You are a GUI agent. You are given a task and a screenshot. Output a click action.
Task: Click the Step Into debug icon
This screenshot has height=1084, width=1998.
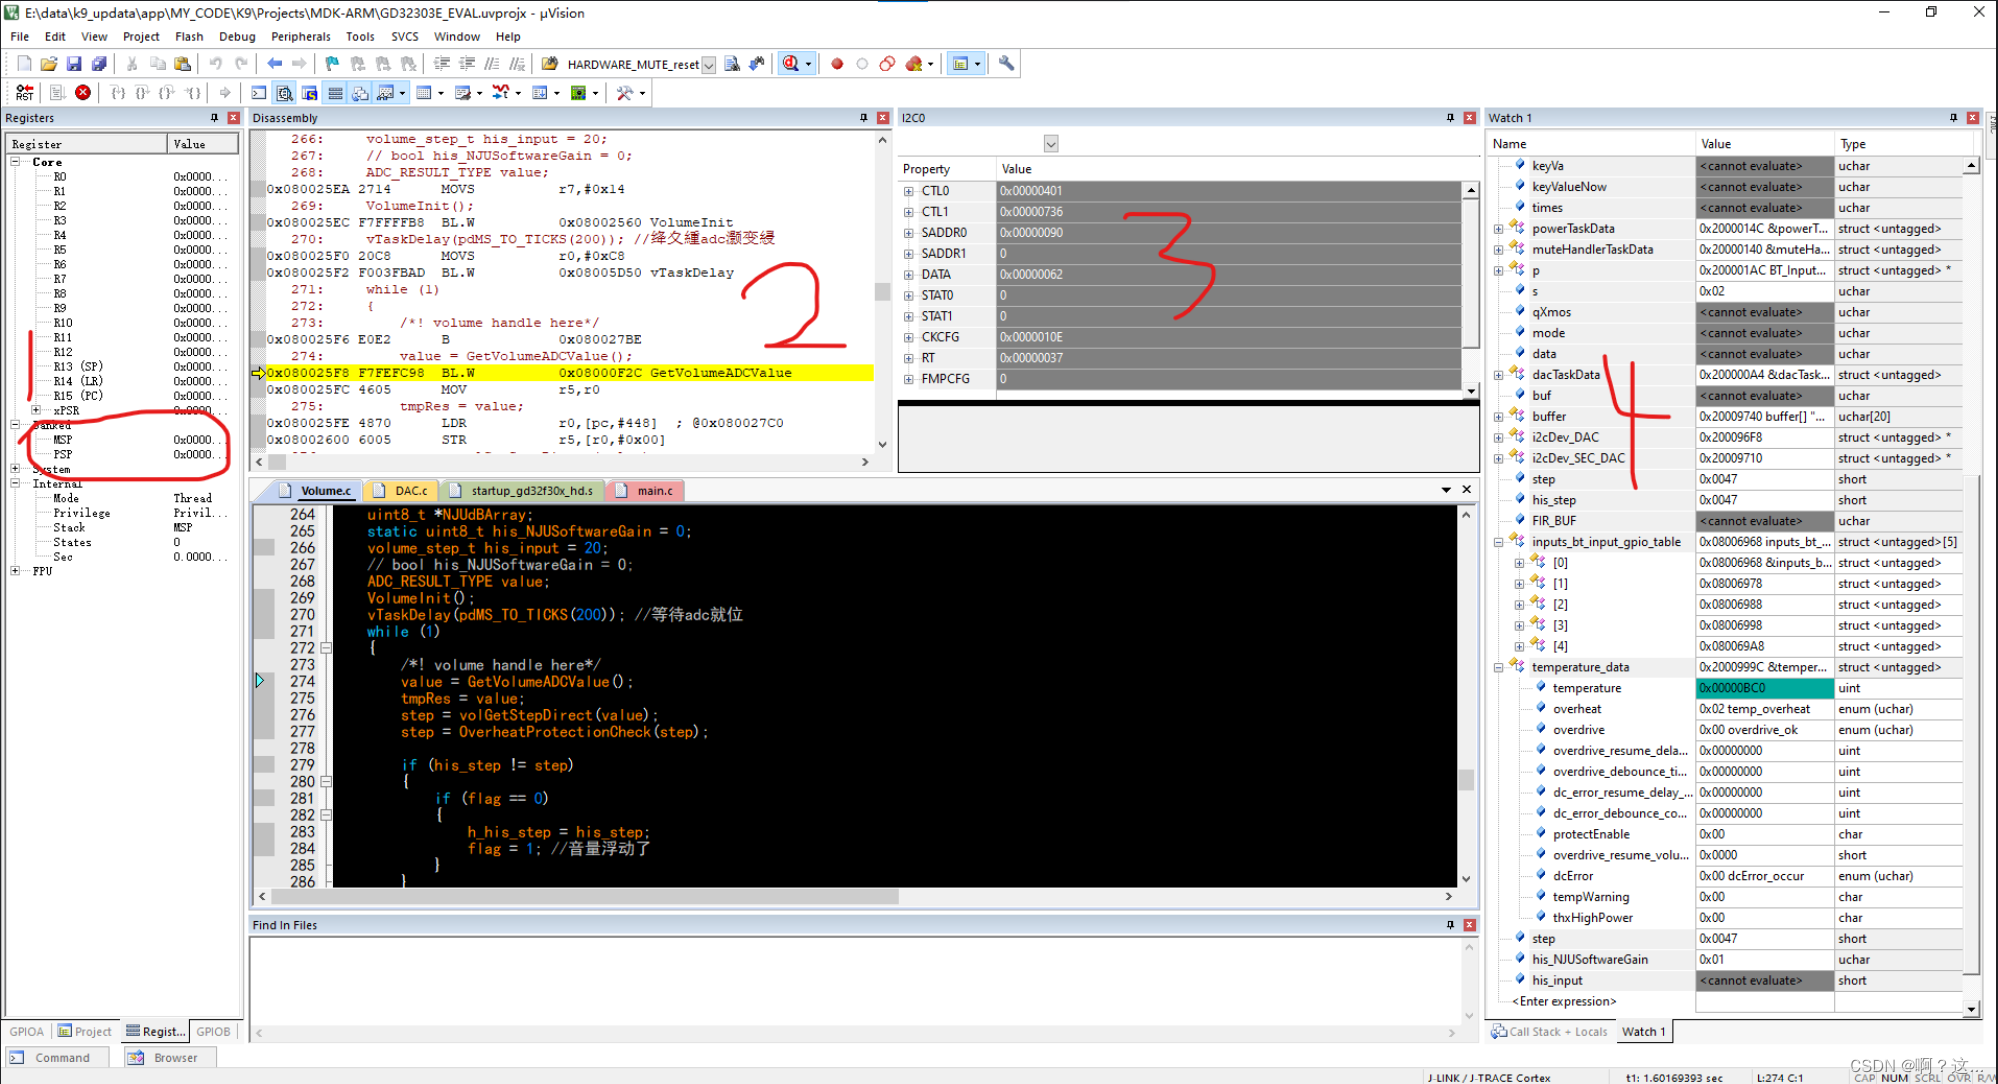click(119, 93)
